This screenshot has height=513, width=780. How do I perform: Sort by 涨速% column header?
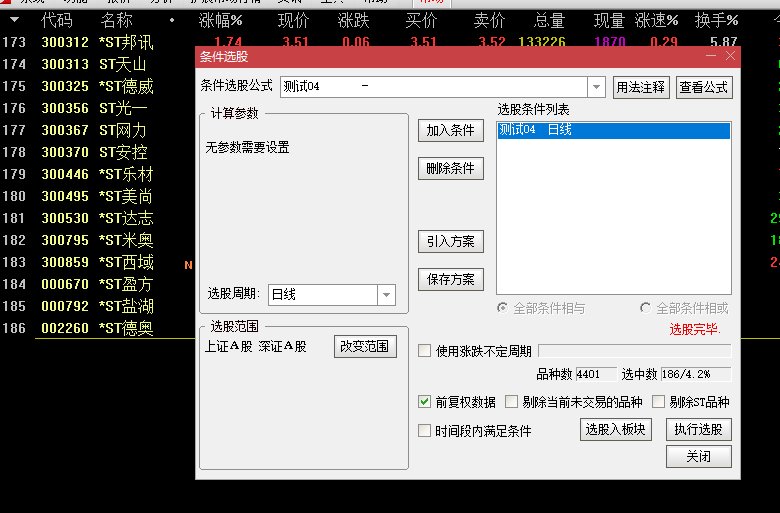pos(657,20)
